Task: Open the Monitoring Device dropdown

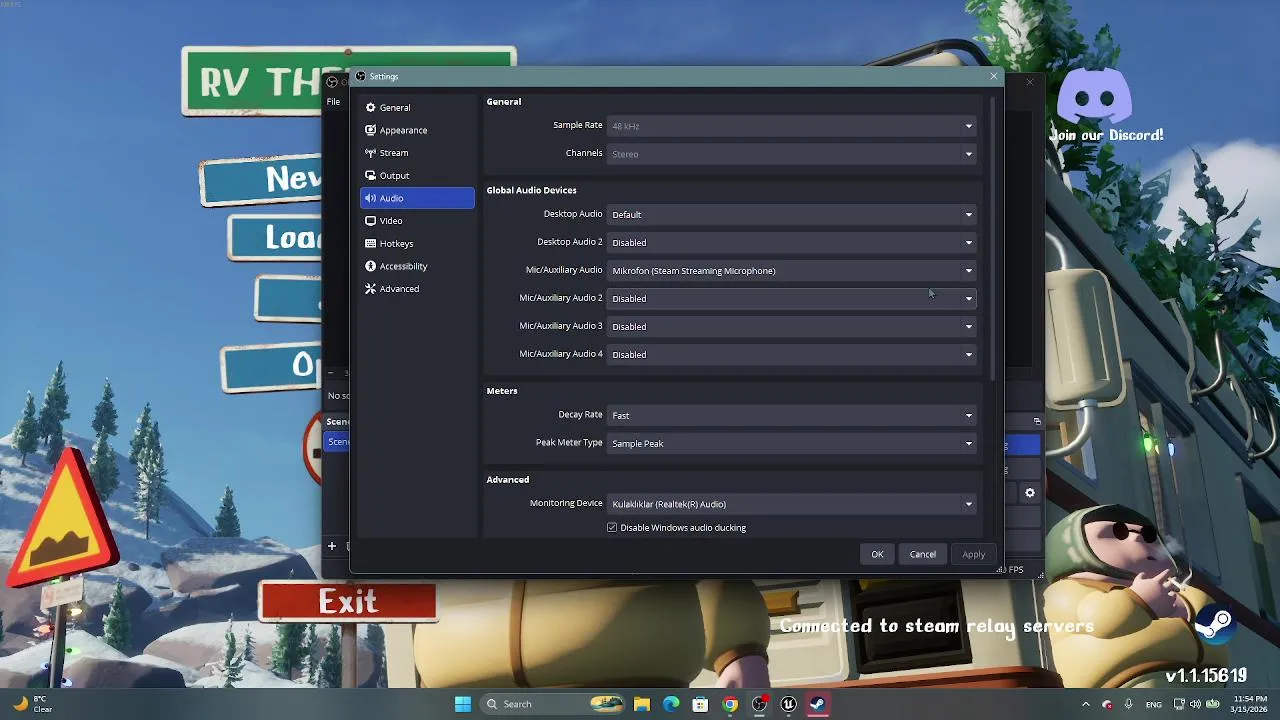Action: (x=791, y=504)
